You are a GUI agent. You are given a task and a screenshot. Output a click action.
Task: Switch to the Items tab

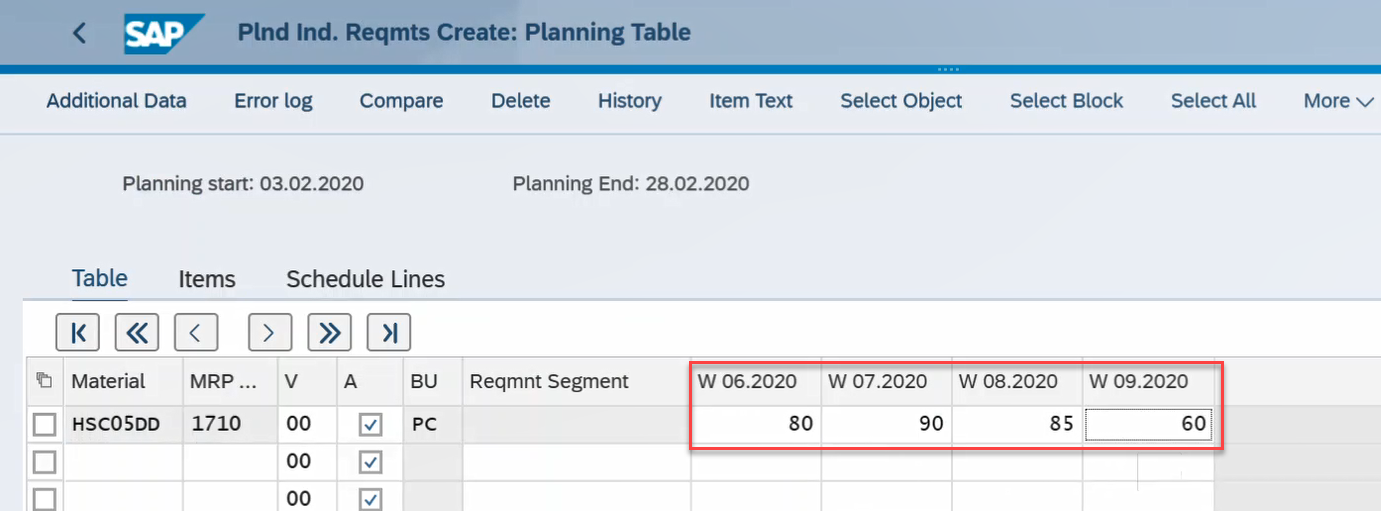(x=207, y=280)
